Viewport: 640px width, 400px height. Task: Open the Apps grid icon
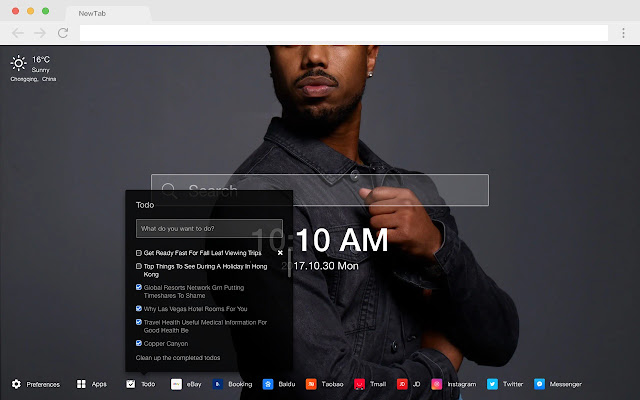pos(81,384)
